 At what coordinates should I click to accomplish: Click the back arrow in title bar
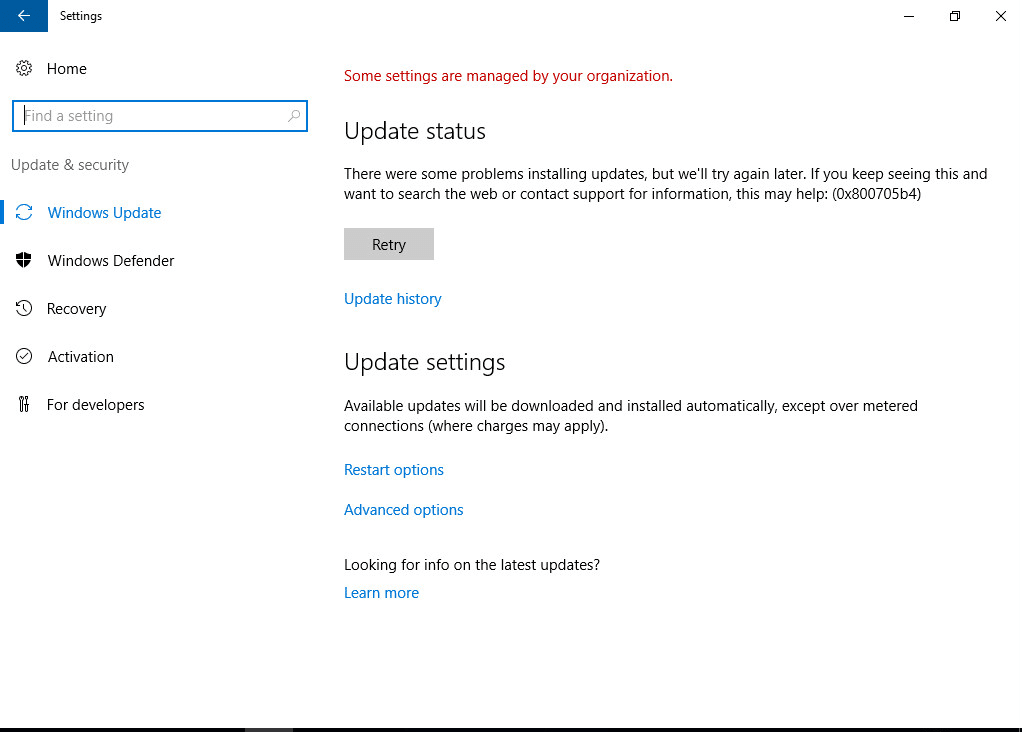23,16
